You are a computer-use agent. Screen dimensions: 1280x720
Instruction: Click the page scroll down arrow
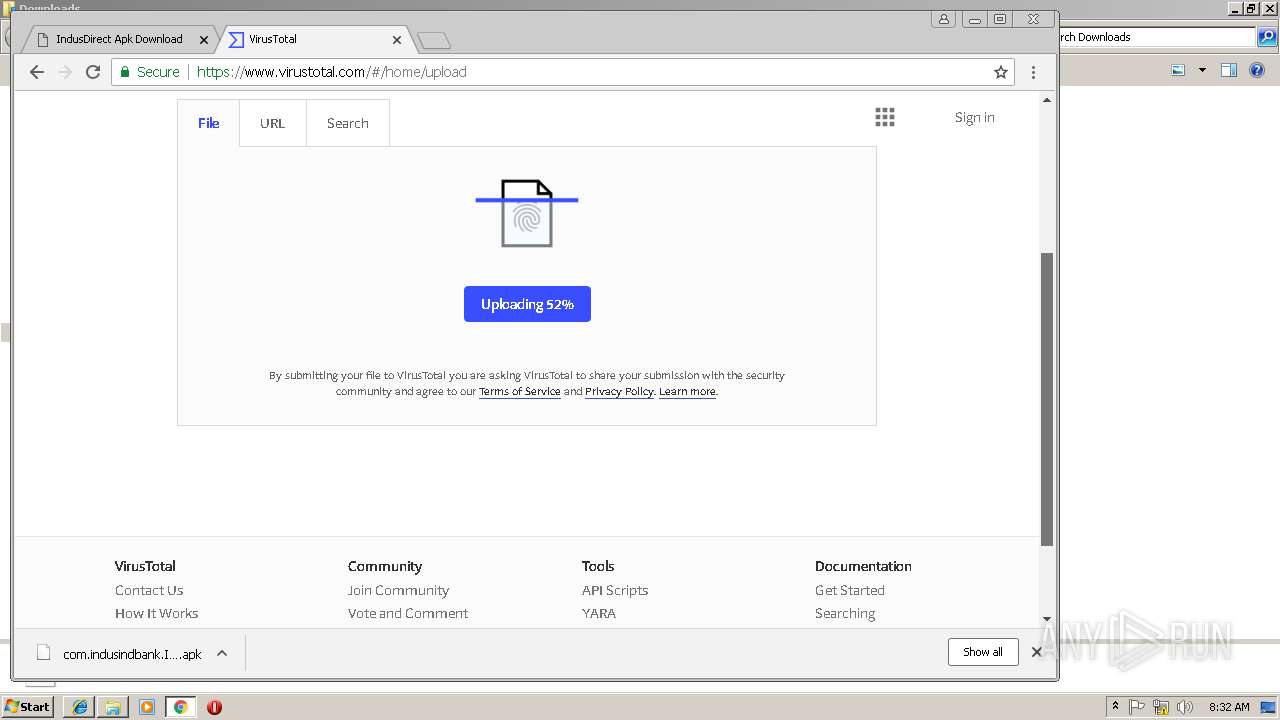[1047, 619]
